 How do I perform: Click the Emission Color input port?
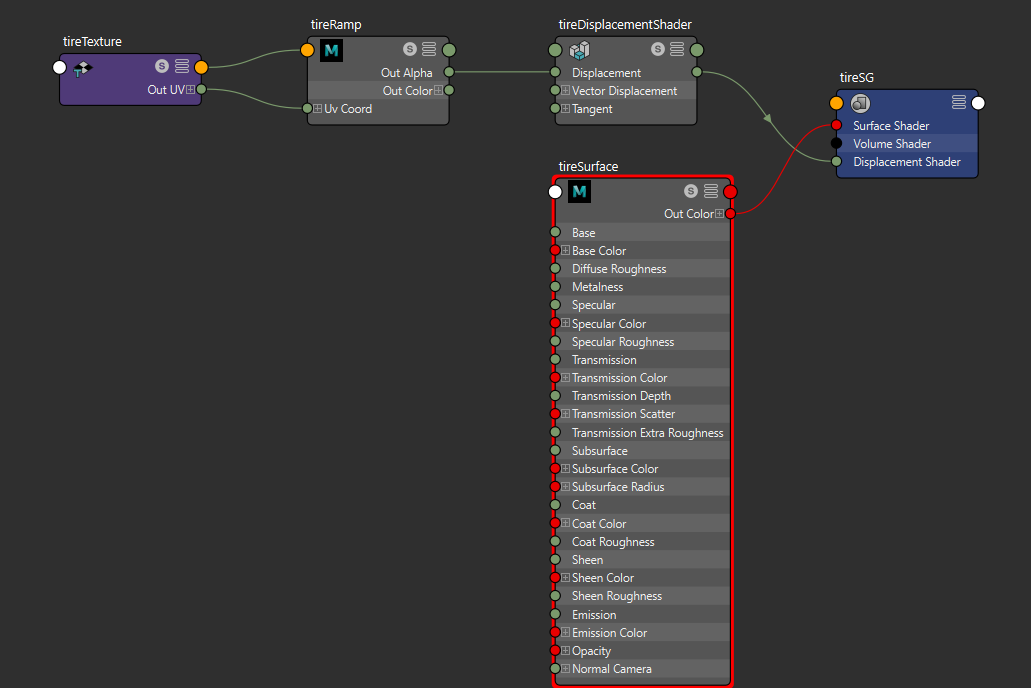[x=555, y=633]
